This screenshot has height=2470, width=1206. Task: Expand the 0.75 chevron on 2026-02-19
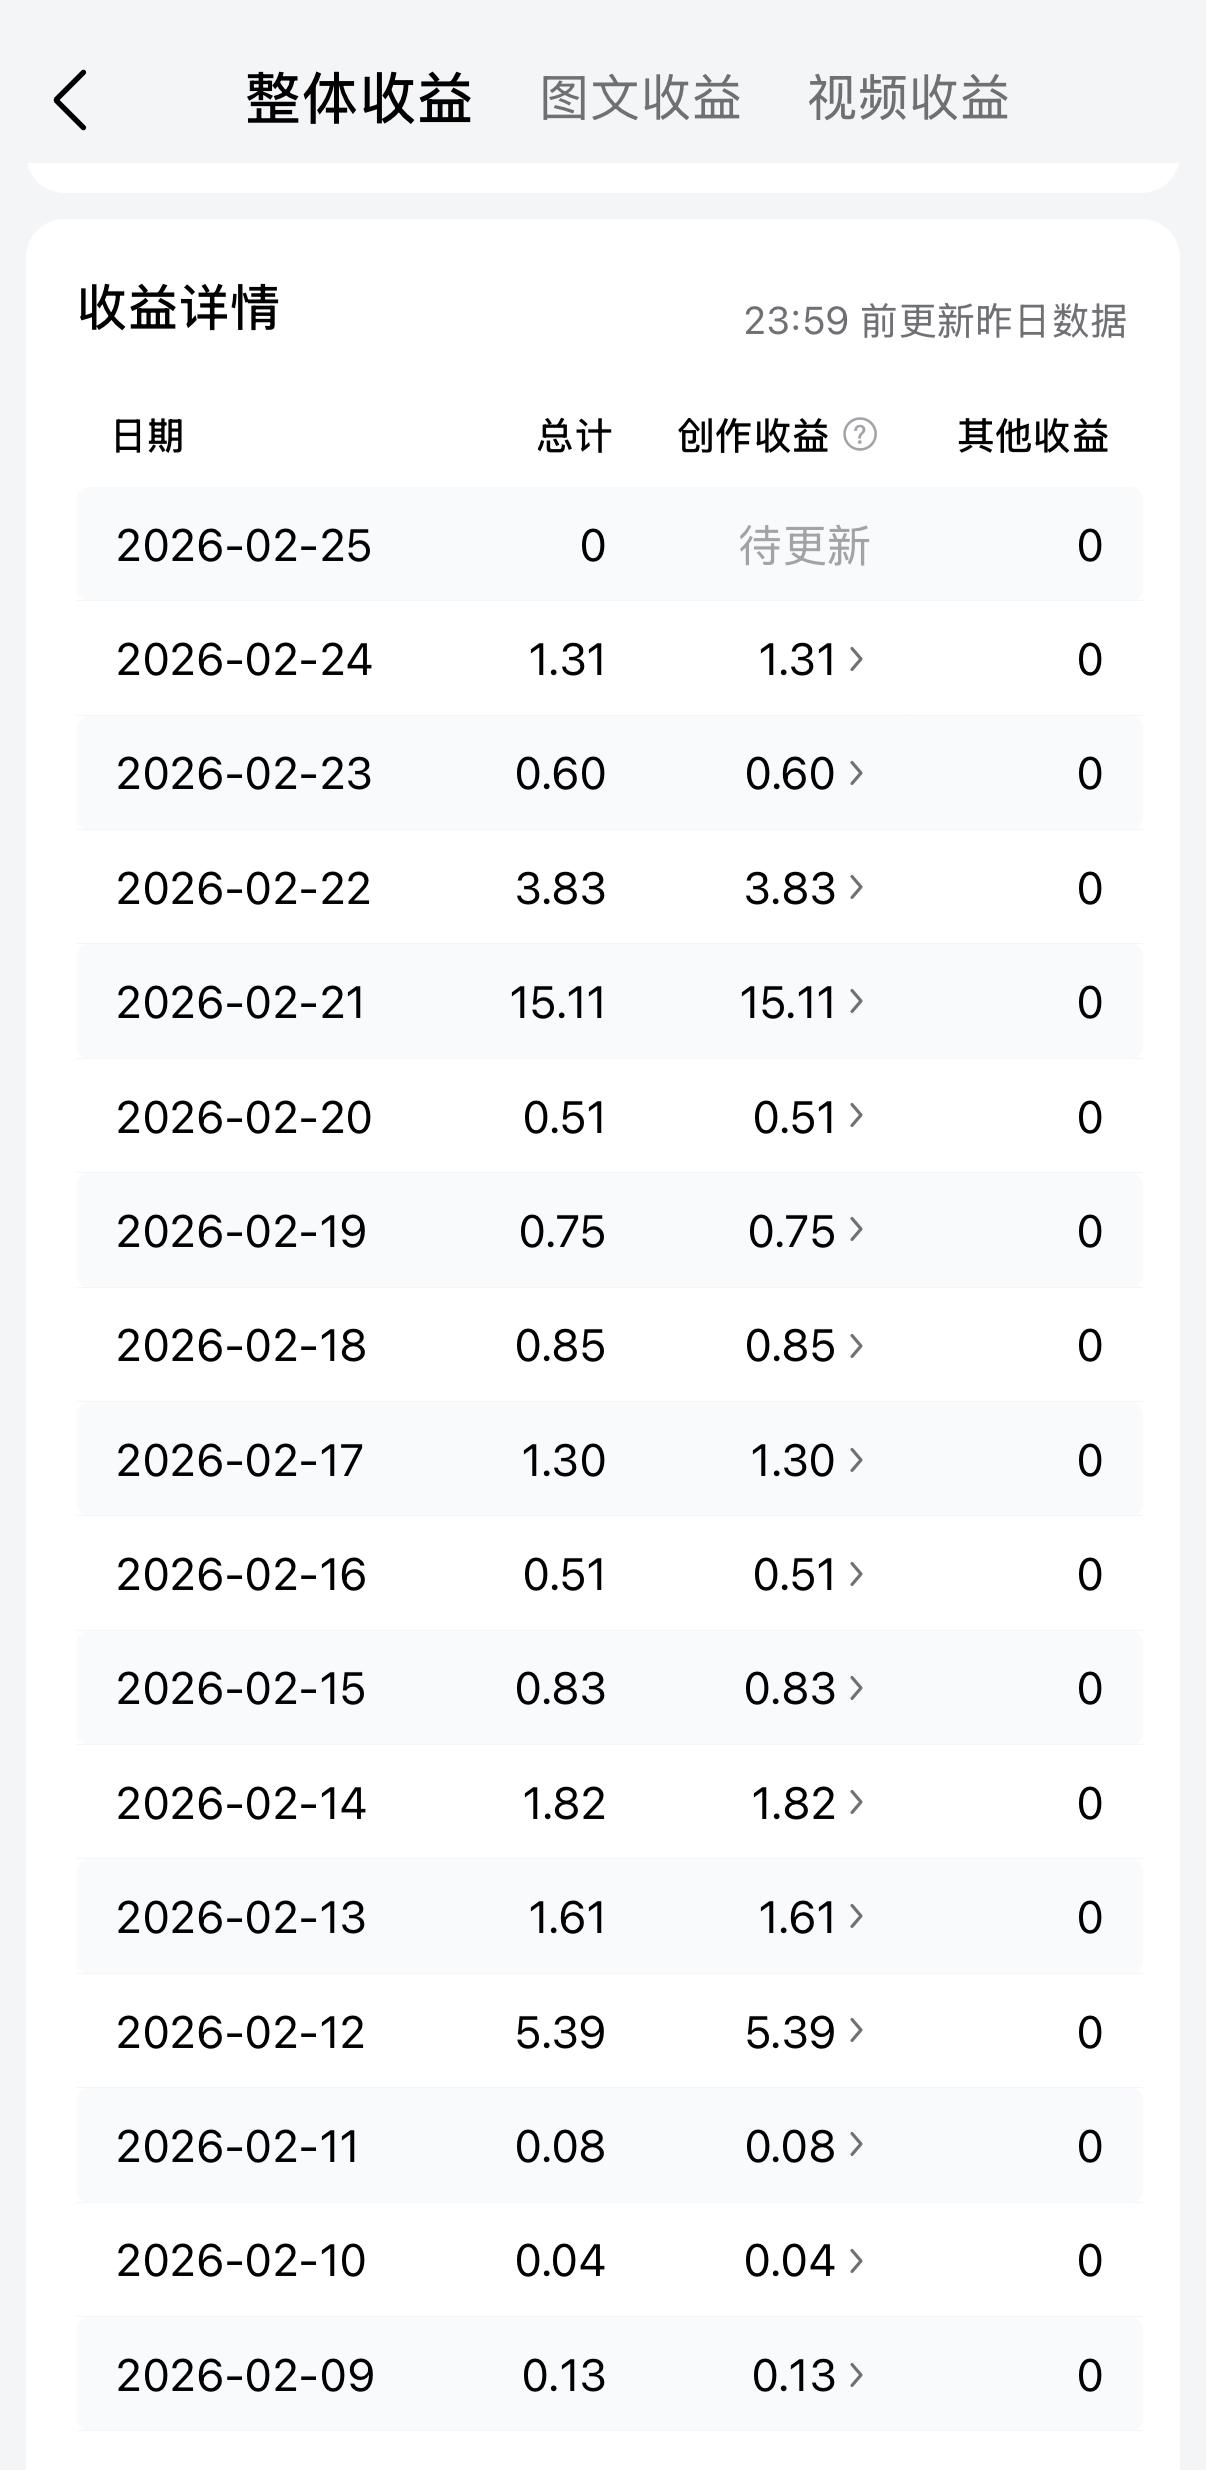[x=856, y=1230]
